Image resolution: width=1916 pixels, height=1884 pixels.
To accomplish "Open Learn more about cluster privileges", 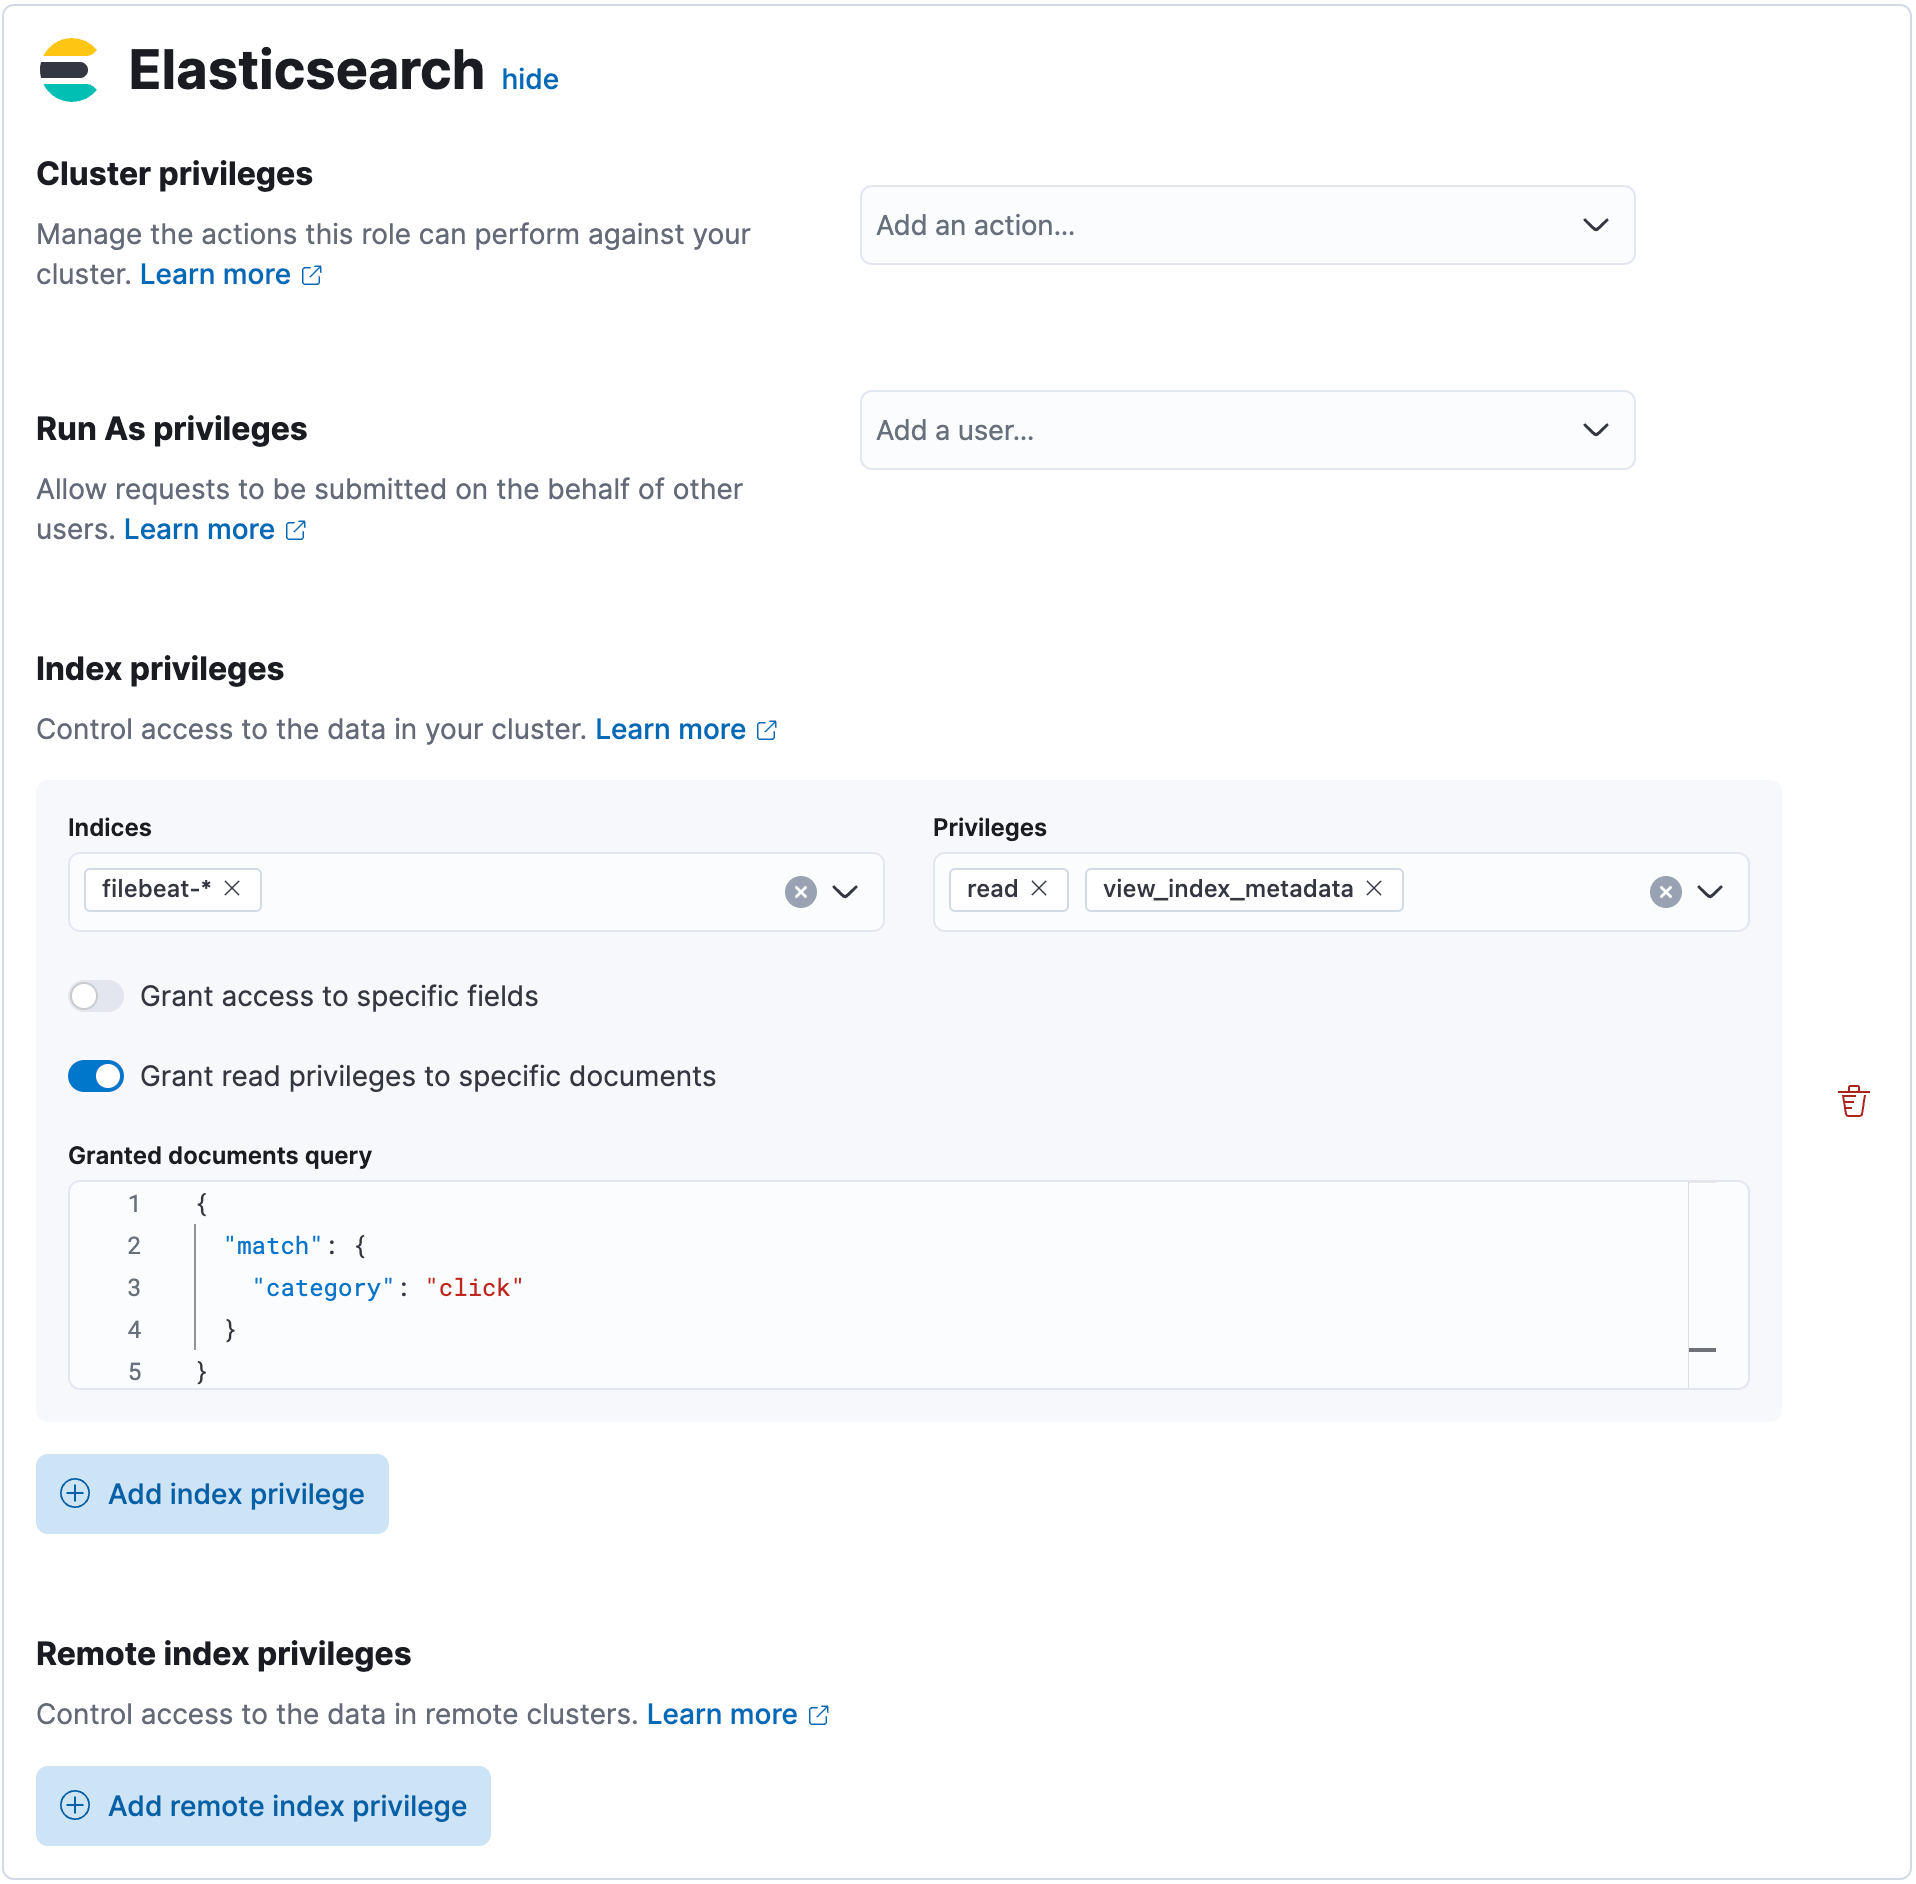I will pos(216,274).
